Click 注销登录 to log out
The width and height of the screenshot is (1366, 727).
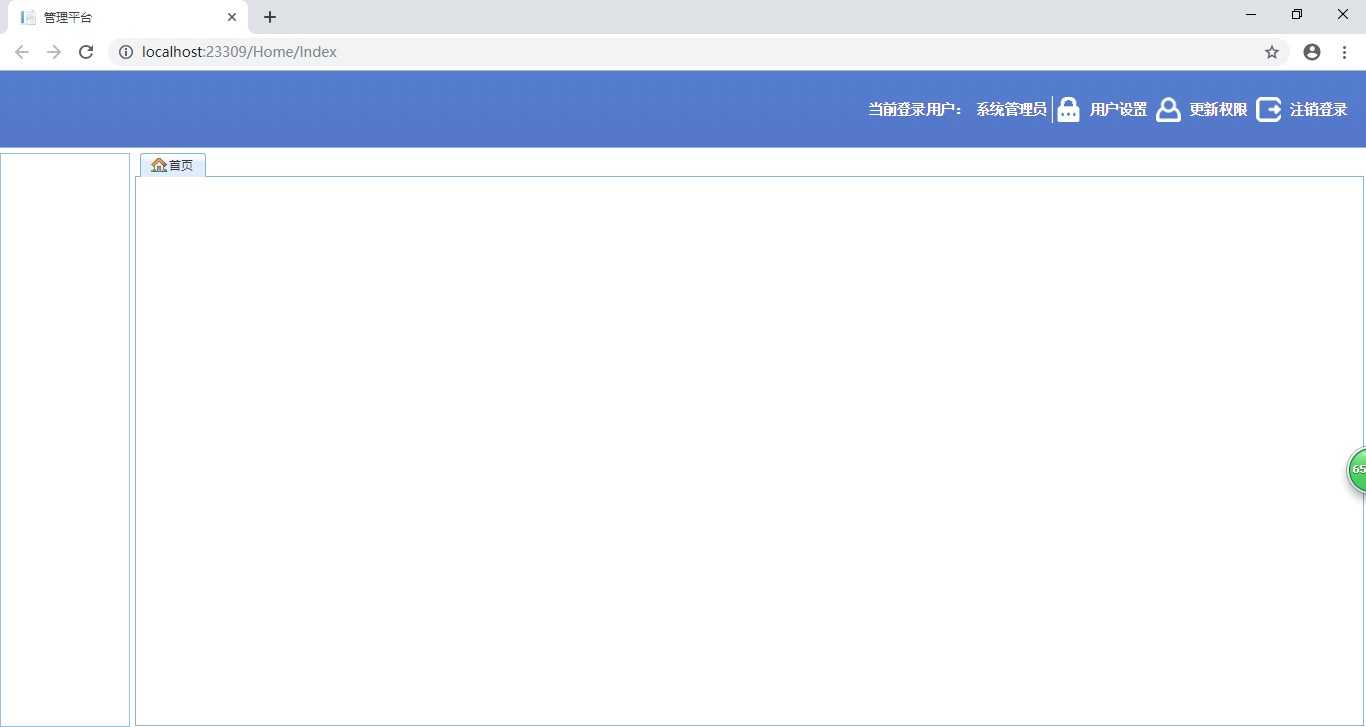click(1319, 110)
